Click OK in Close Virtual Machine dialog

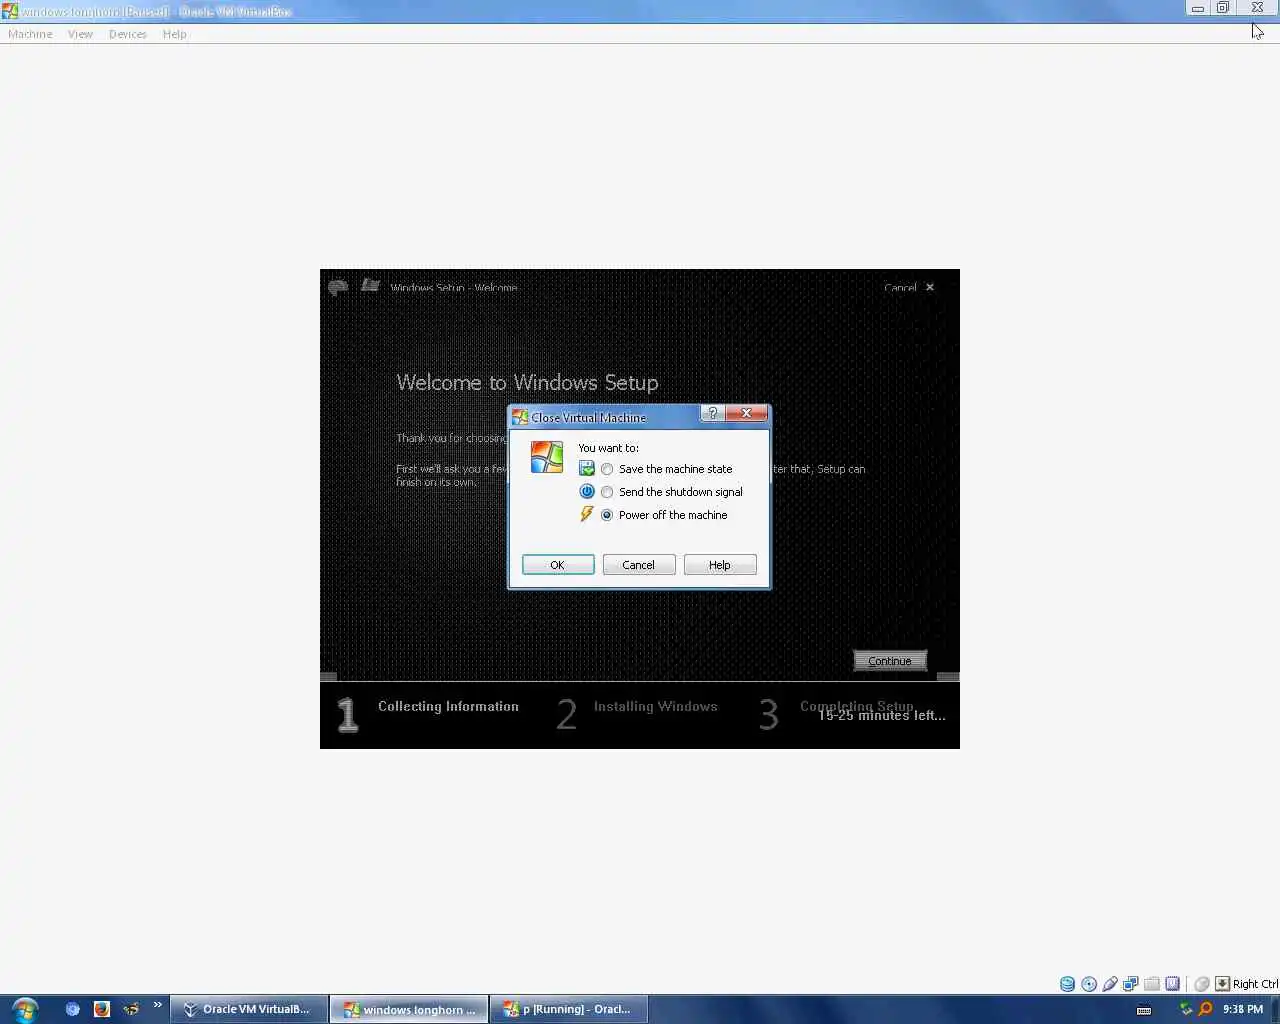click(558, 565)
